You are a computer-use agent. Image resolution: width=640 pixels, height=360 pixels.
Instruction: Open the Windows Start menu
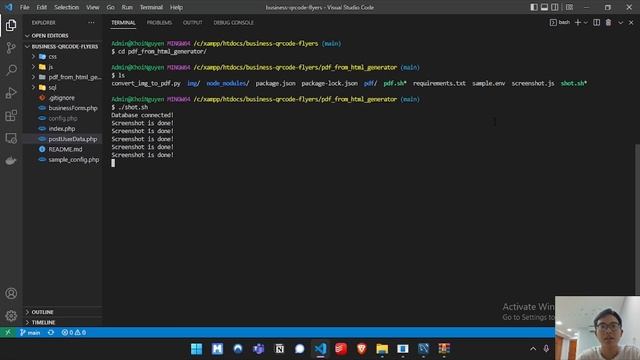[197, 349]
